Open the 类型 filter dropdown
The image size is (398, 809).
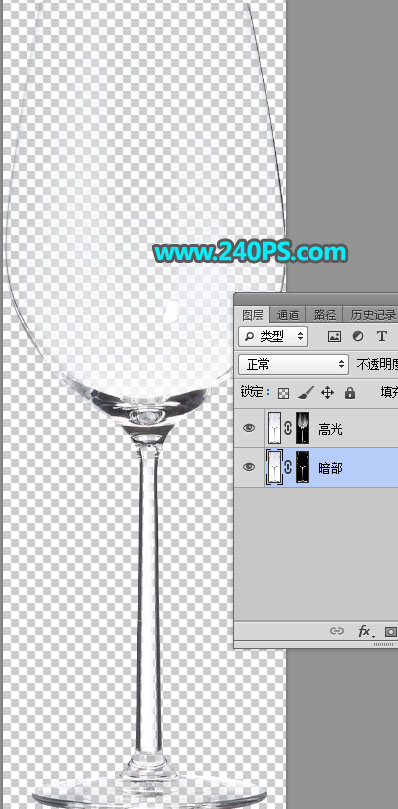tap(273, 336)
